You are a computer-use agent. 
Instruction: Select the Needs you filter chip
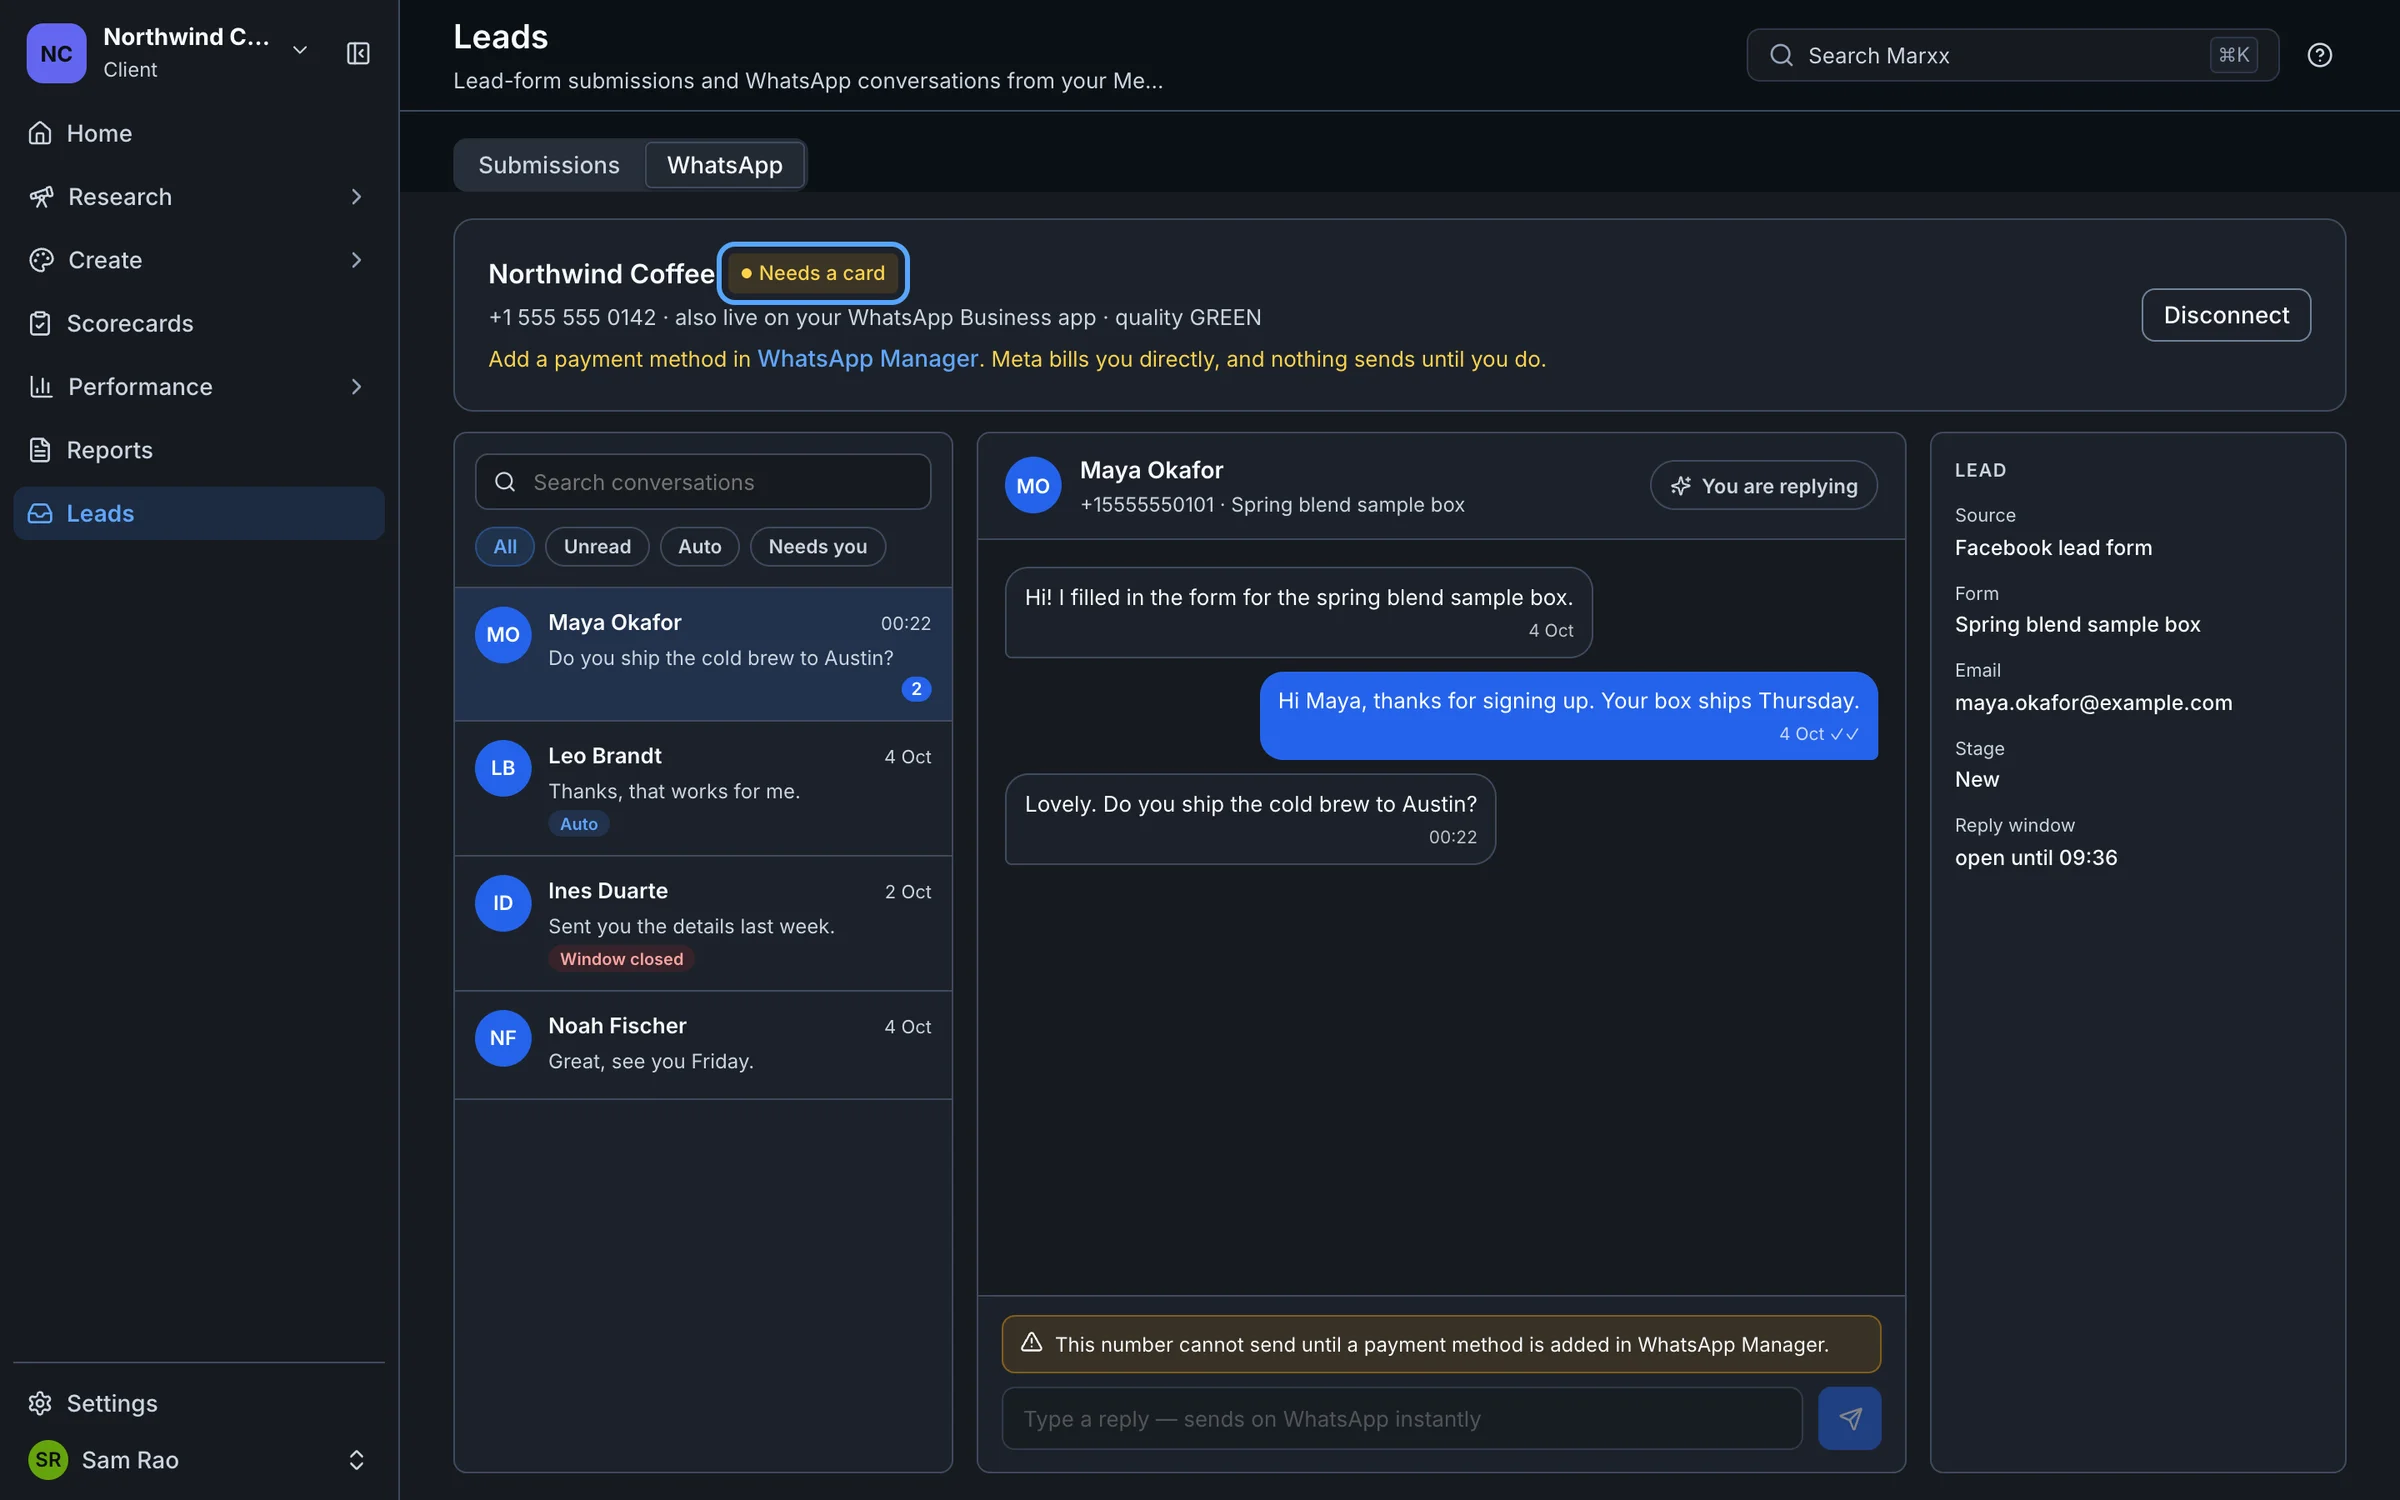[x=817, y=547]
